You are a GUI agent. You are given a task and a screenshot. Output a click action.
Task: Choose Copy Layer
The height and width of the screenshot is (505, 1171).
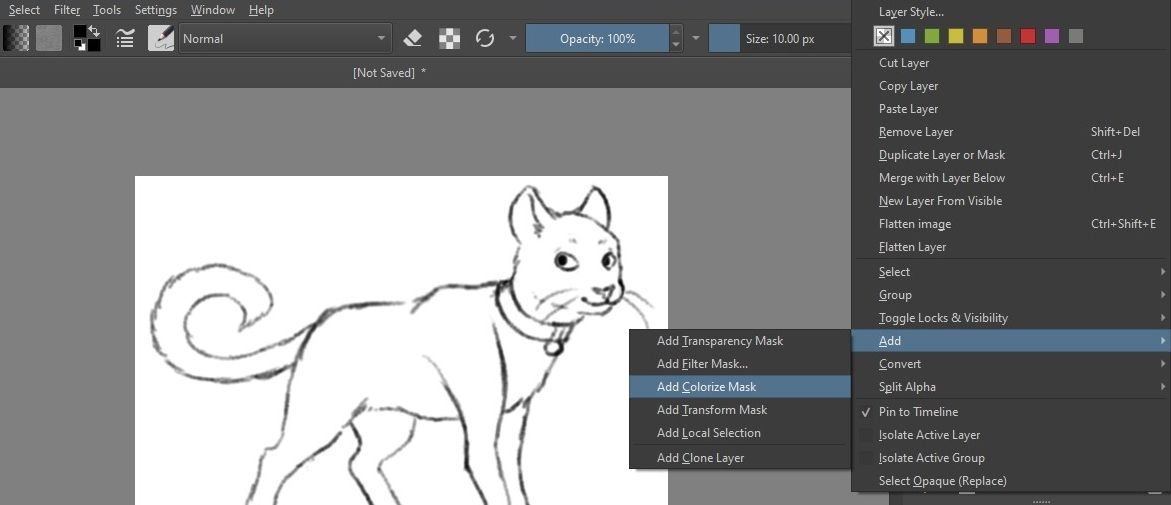click(x=1010, y=86)
